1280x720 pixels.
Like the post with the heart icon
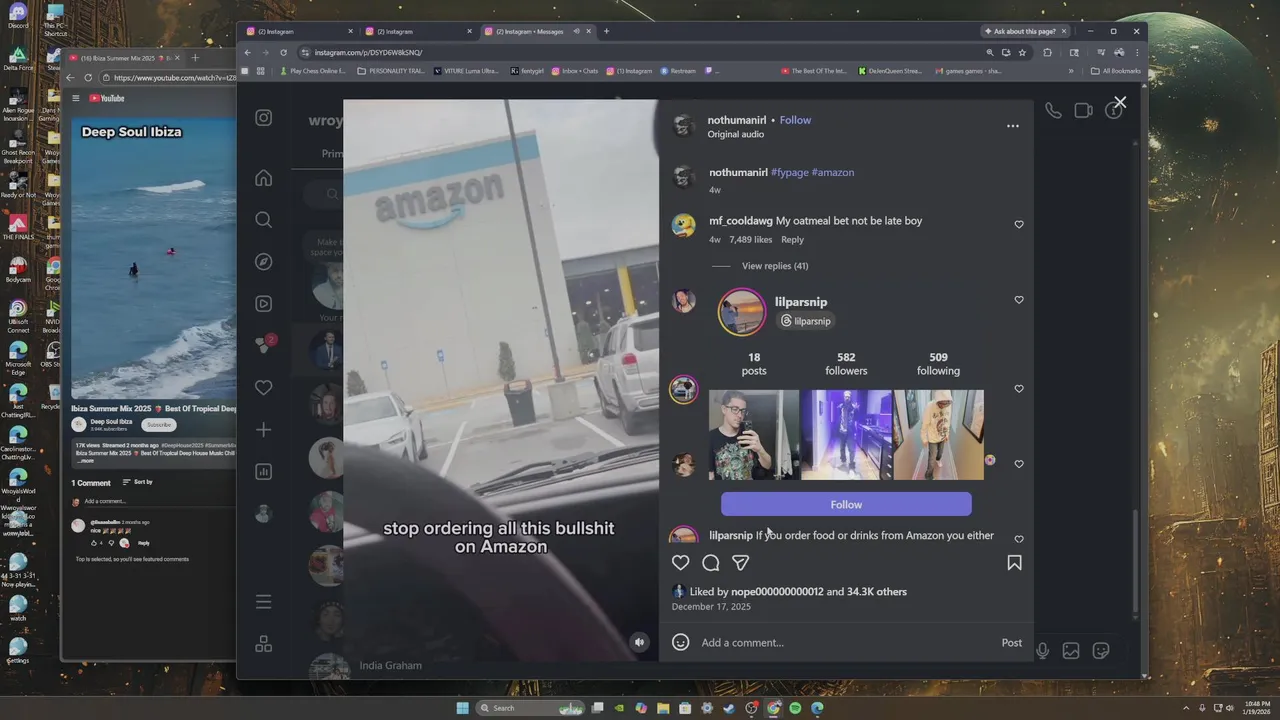(x=680, y=563)
